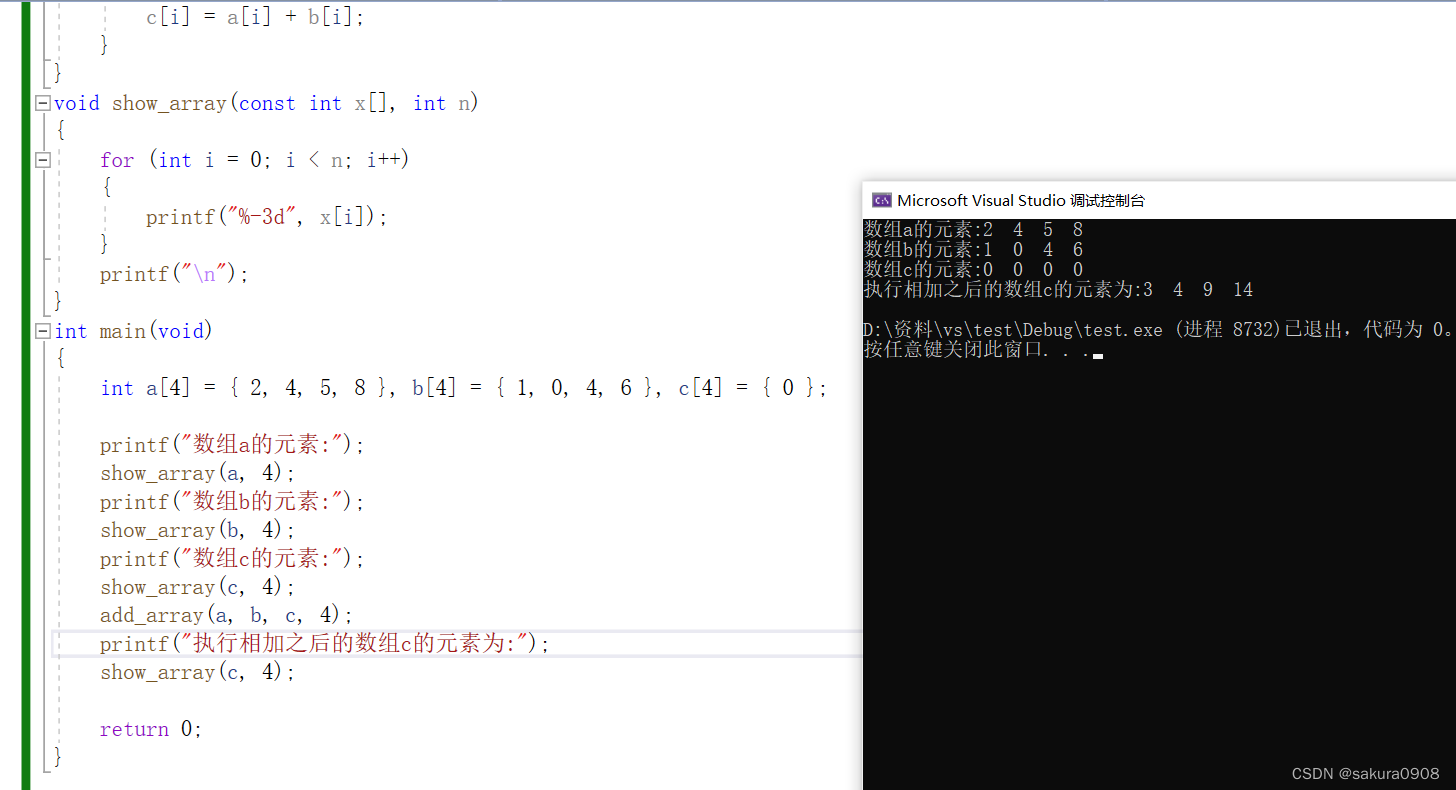
Task: Click the int a[4] array initialization line
Action: tap(464, 388)
